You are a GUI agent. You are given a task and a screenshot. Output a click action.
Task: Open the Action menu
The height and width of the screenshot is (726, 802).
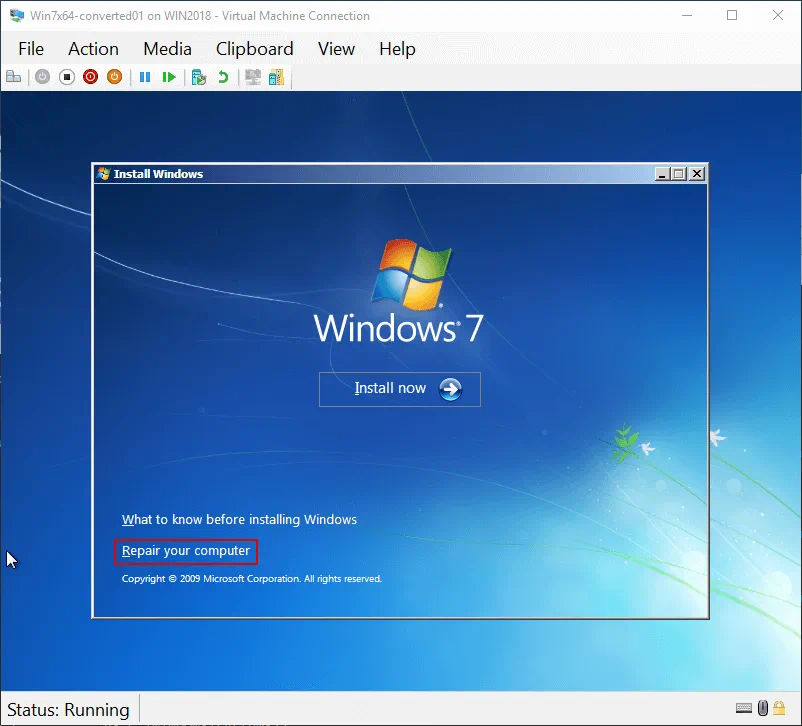coord(93,48)
